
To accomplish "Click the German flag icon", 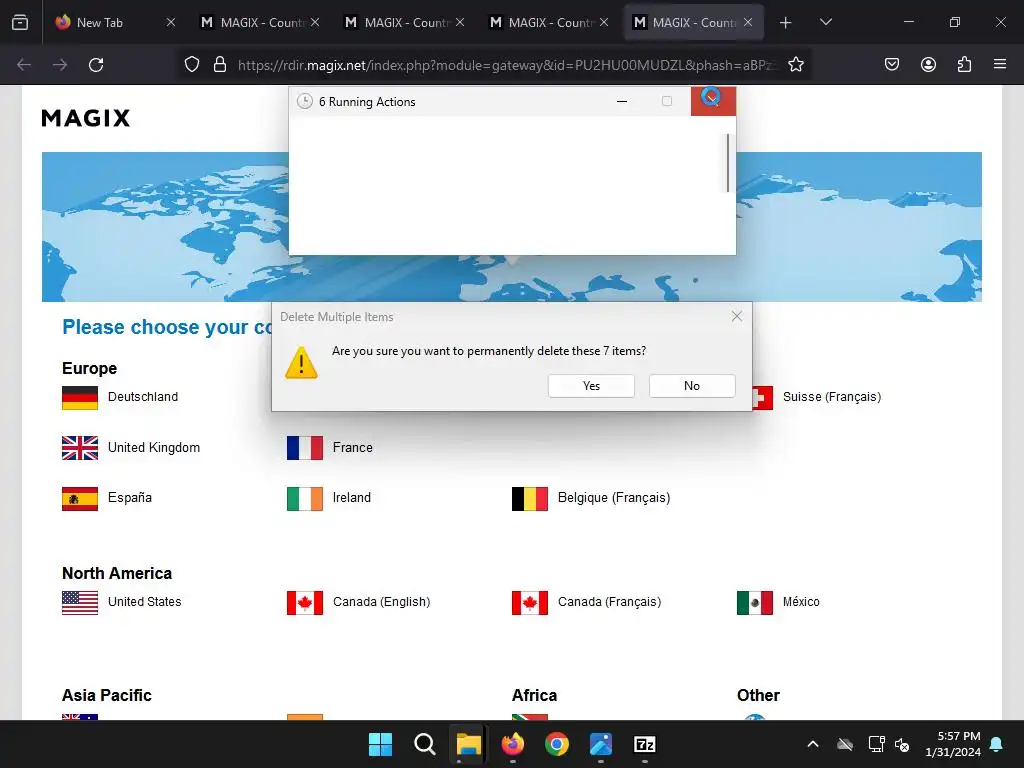I will coord(80,398).
